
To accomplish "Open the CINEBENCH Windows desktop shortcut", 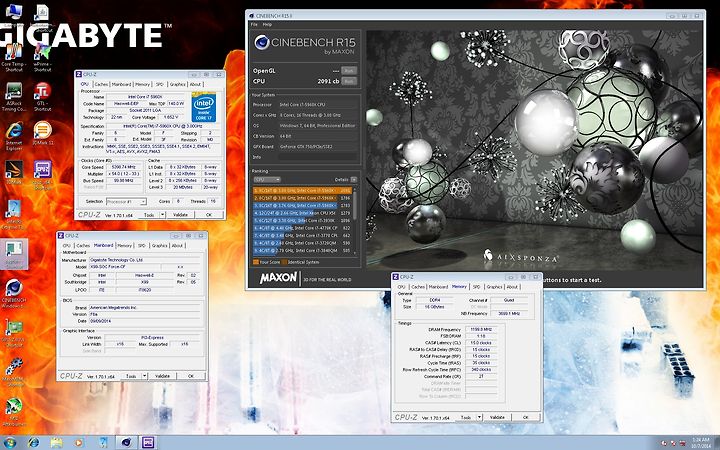I will point(14,294).
